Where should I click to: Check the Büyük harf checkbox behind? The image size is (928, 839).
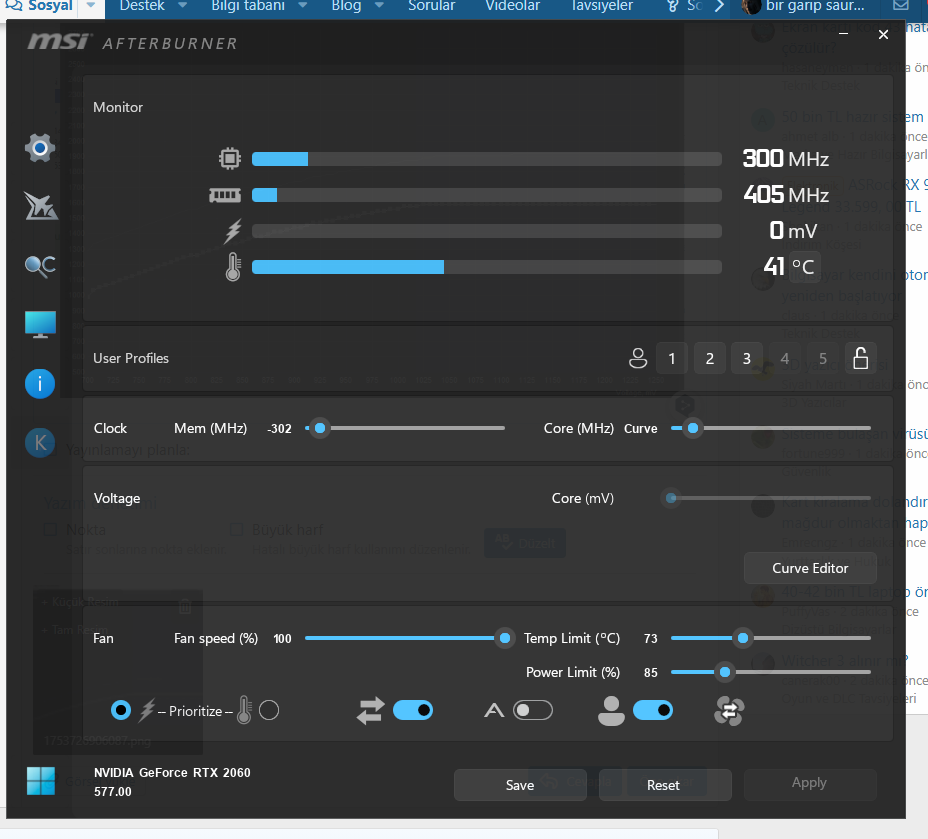click(236, 530)
